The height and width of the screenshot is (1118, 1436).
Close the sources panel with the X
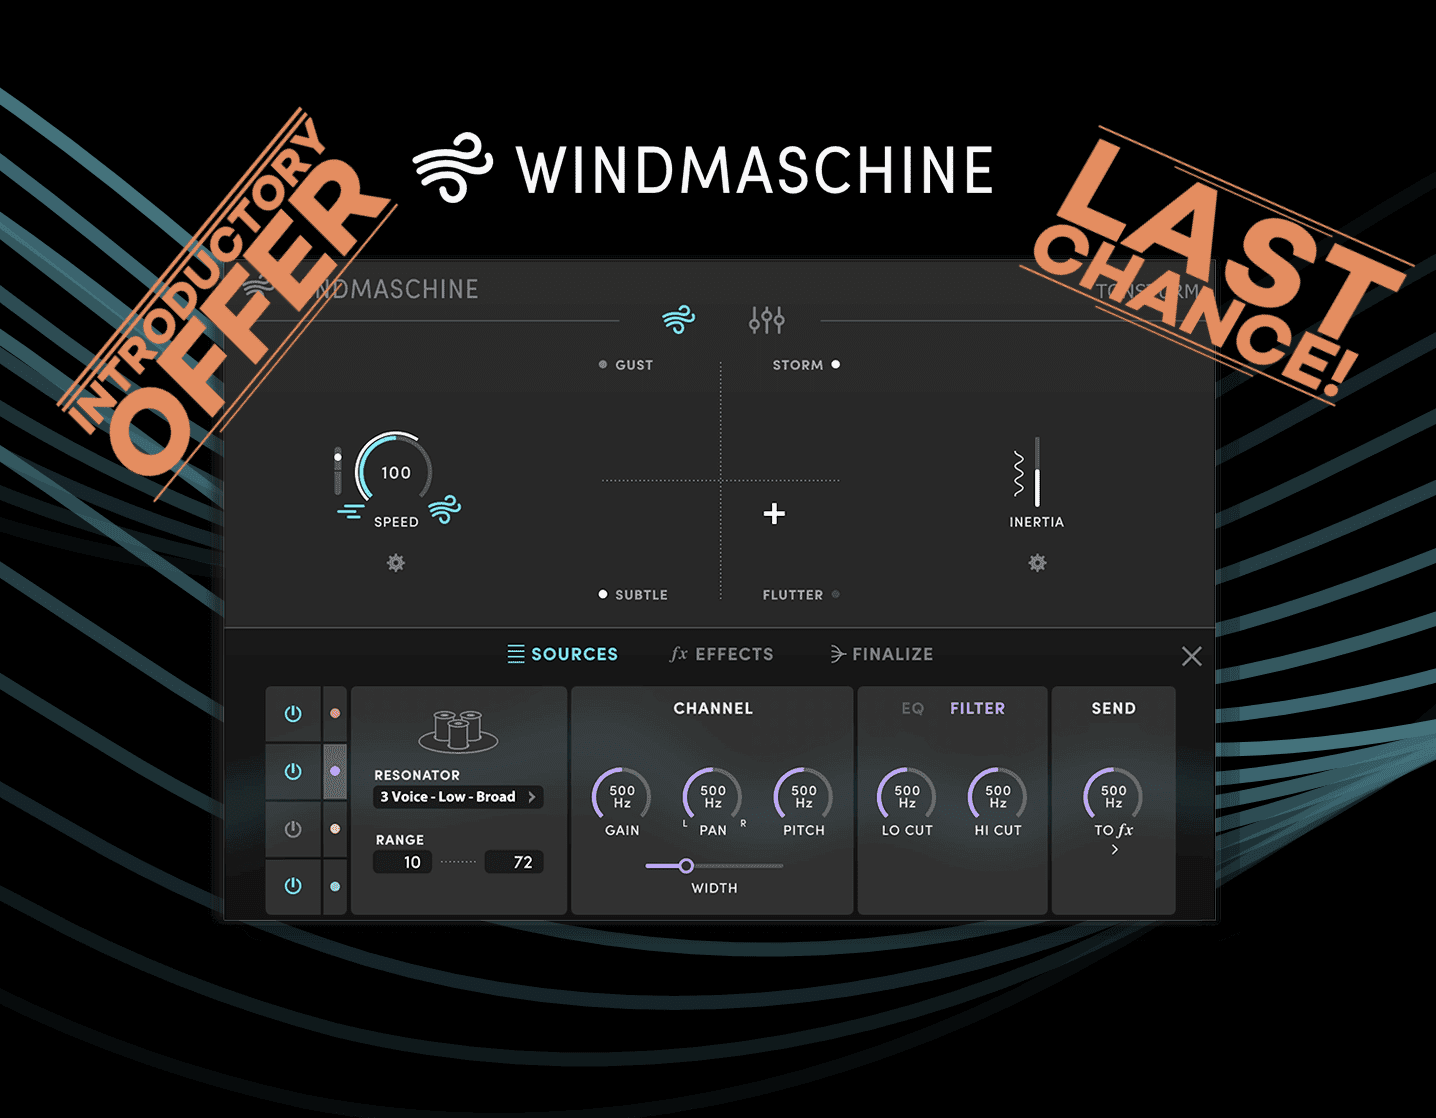coord(1191,656)
